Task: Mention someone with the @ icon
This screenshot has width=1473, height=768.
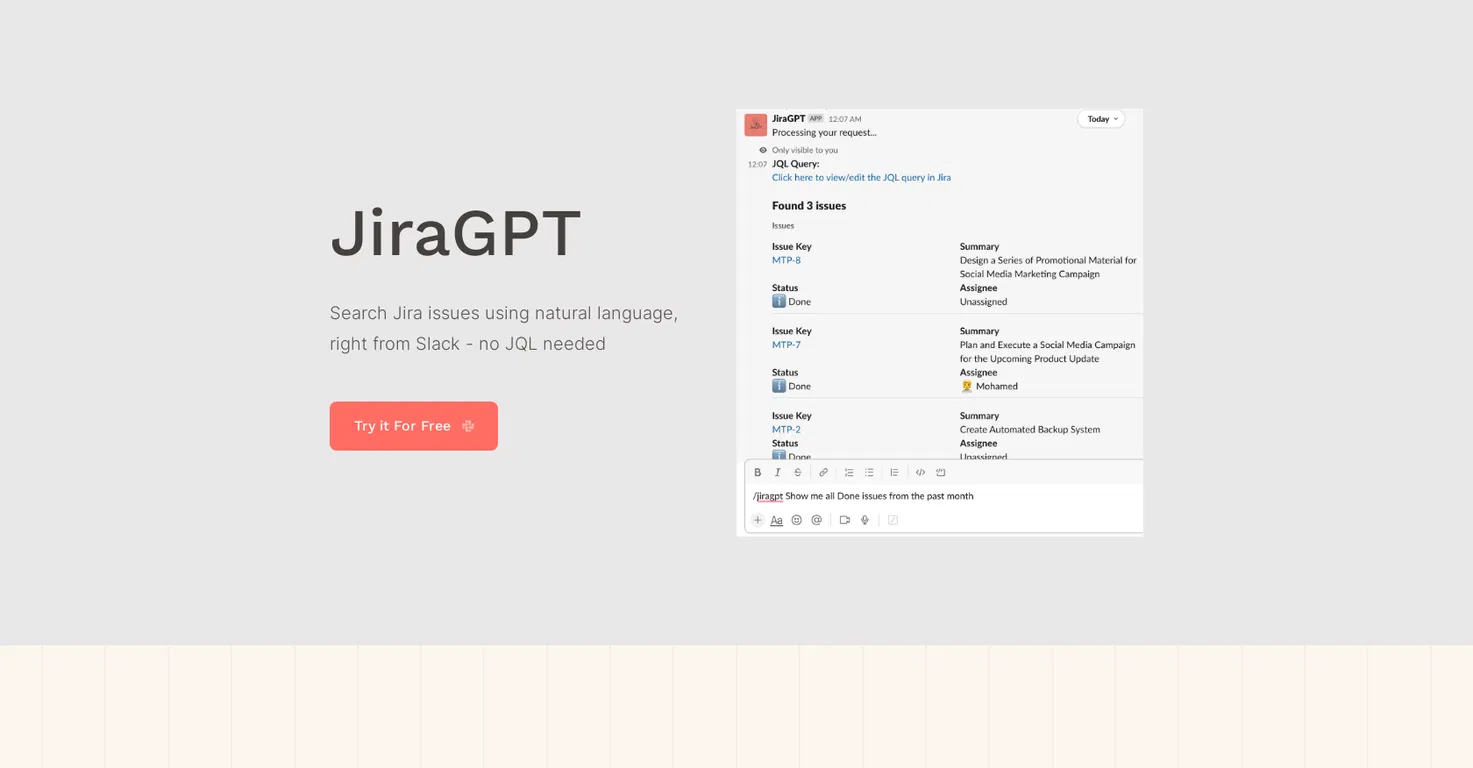Action: (816, 520)
